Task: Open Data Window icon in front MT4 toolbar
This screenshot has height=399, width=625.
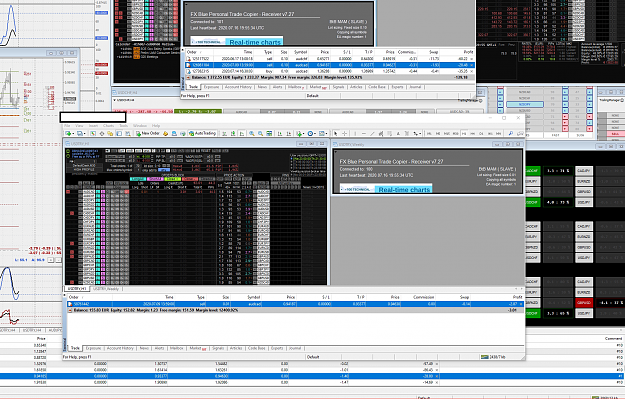Action: pos(102,134)
